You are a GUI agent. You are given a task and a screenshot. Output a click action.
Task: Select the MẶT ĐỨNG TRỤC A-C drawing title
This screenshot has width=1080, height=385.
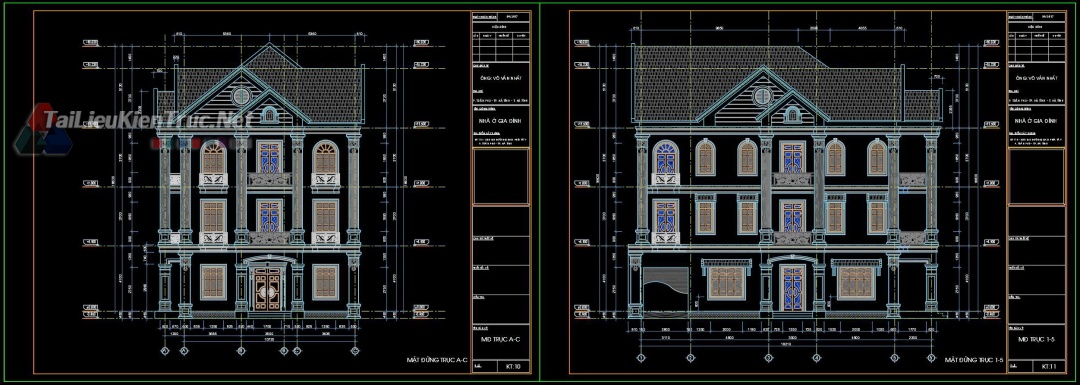(437, 360)
